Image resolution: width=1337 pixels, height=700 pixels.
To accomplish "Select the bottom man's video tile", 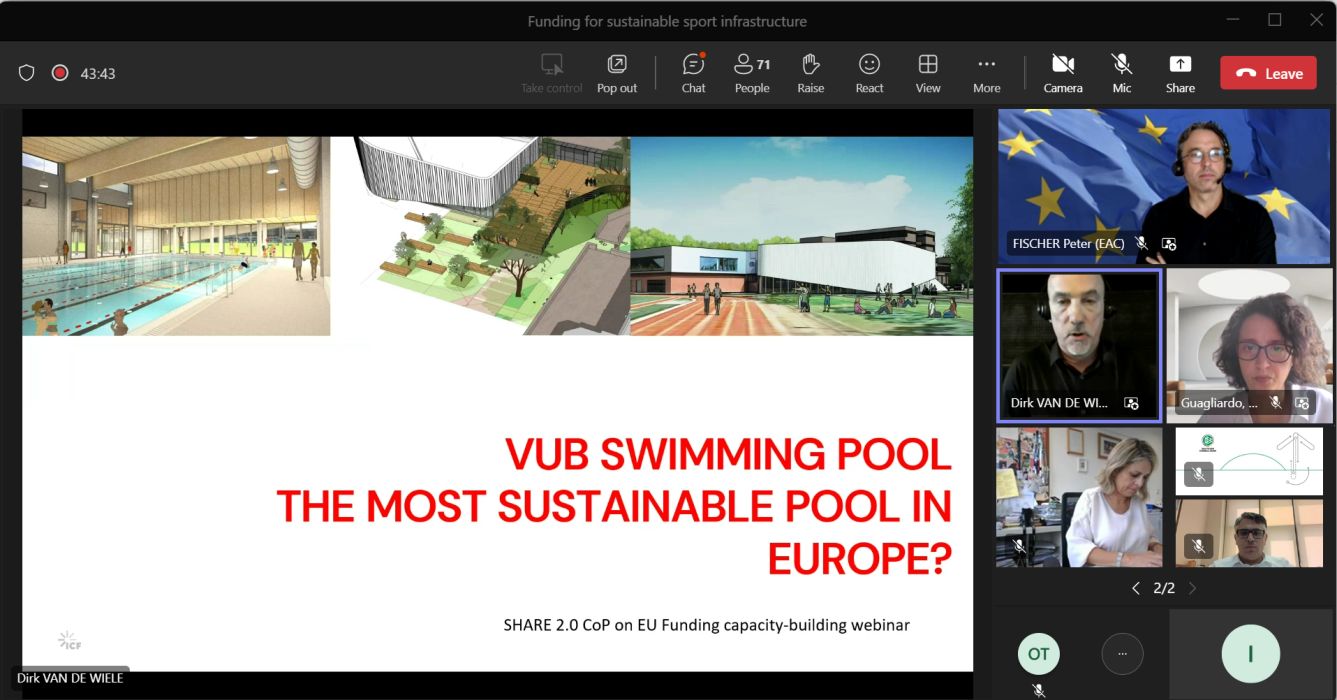I will click(1249, 533).
